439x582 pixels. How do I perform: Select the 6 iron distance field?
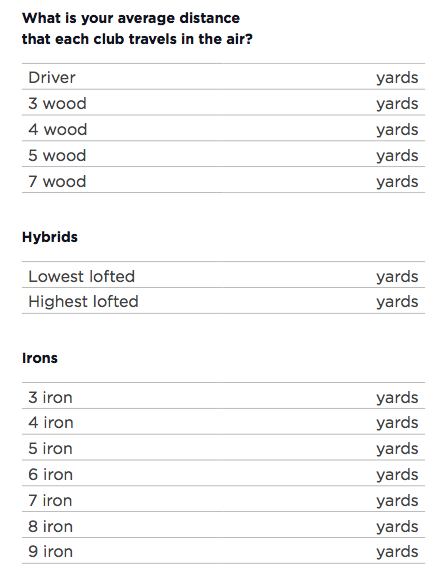coord(223,474)
